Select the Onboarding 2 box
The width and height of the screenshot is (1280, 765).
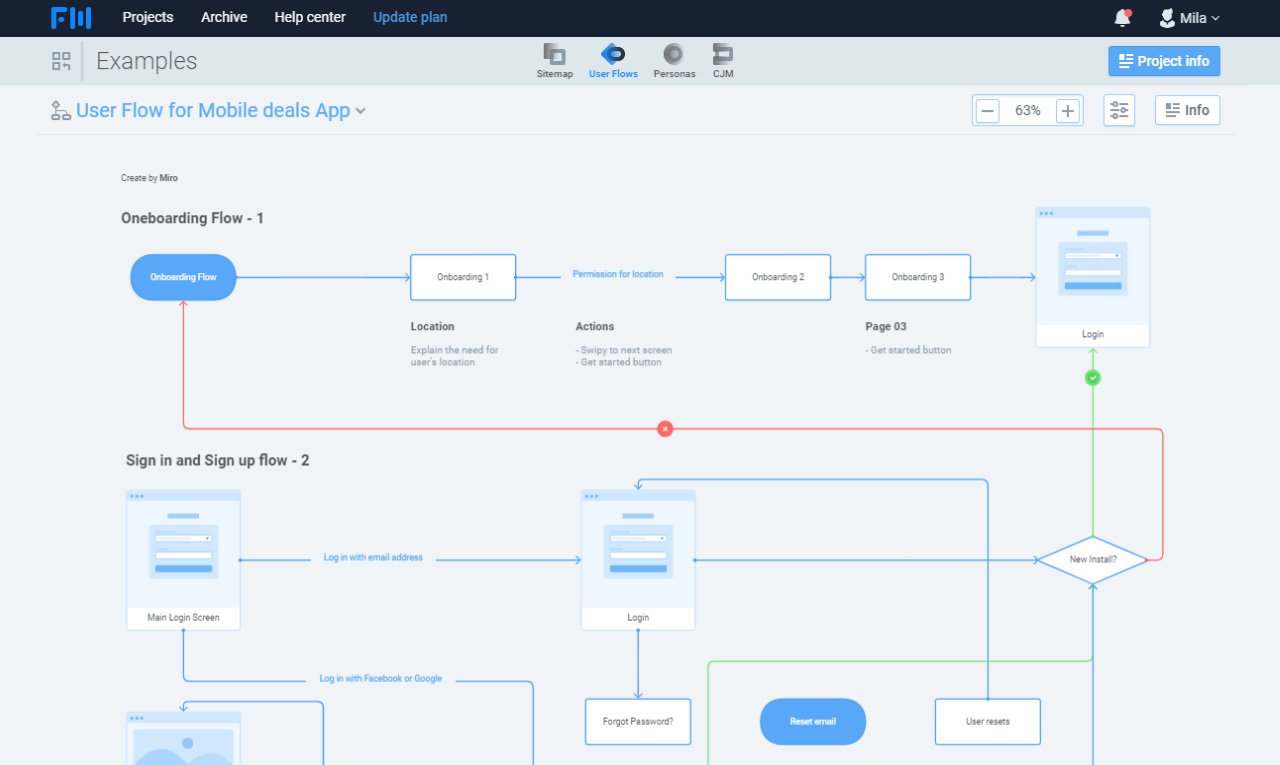click(x=778, y=277)
